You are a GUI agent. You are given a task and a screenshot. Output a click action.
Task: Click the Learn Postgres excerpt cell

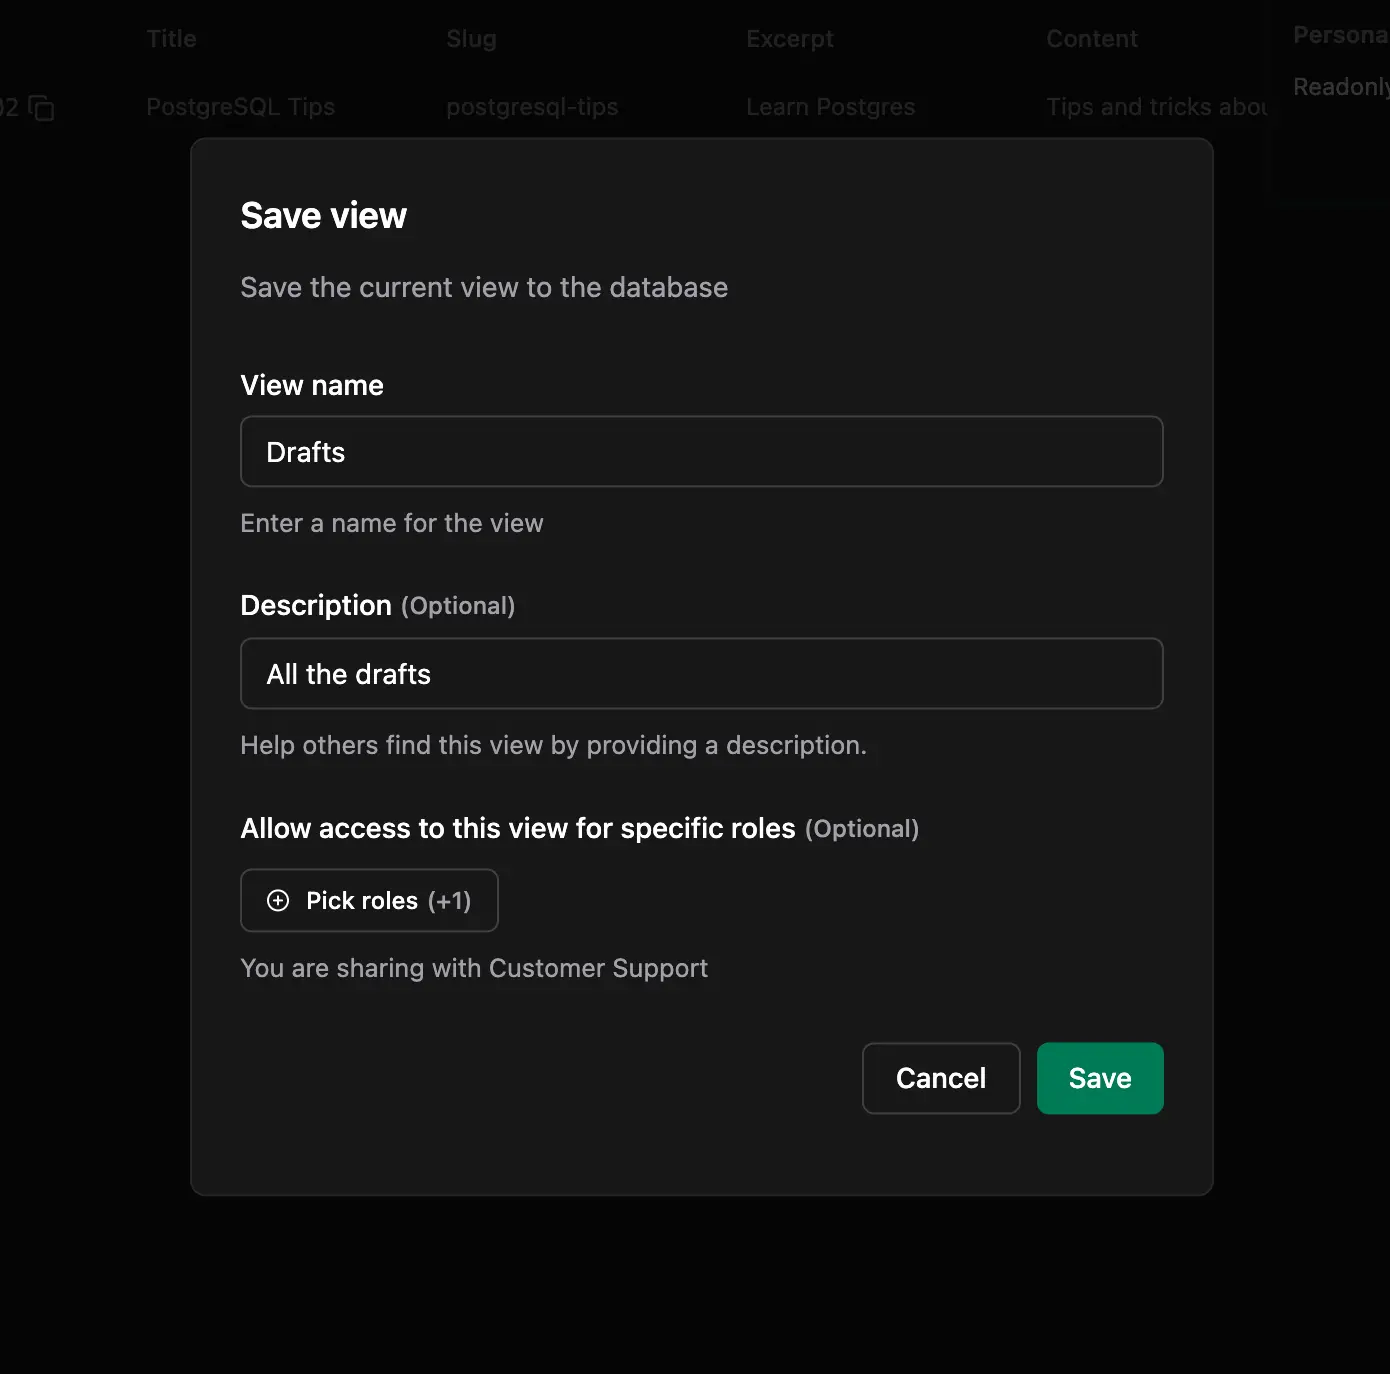click(831, 107)
